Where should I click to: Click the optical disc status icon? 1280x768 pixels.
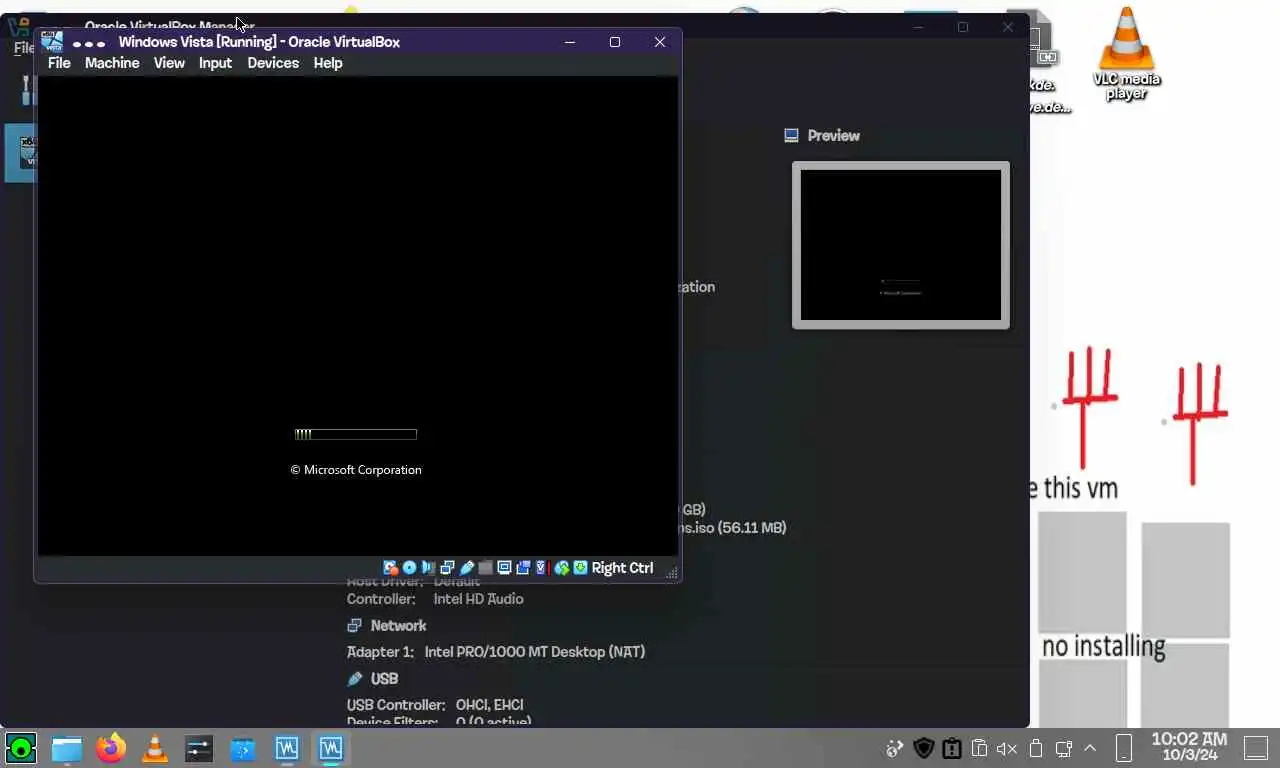[x=409, y=568]
